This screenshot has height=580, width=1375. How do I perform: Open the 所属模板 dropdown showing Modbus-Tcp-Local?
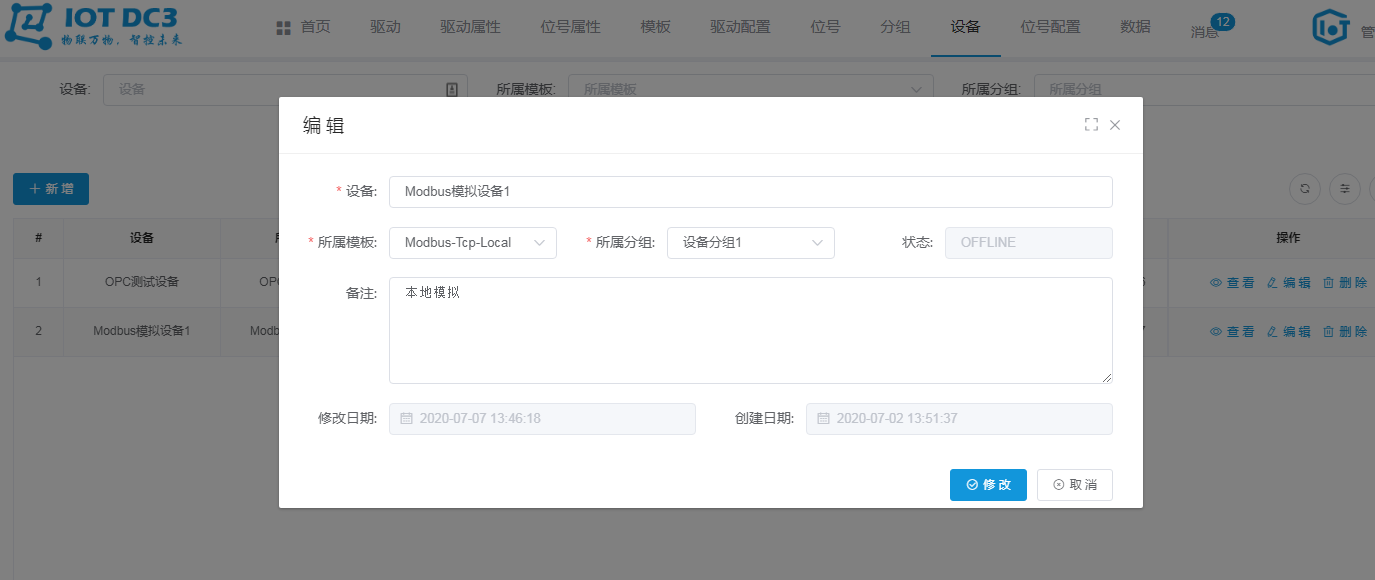(472, 242)
